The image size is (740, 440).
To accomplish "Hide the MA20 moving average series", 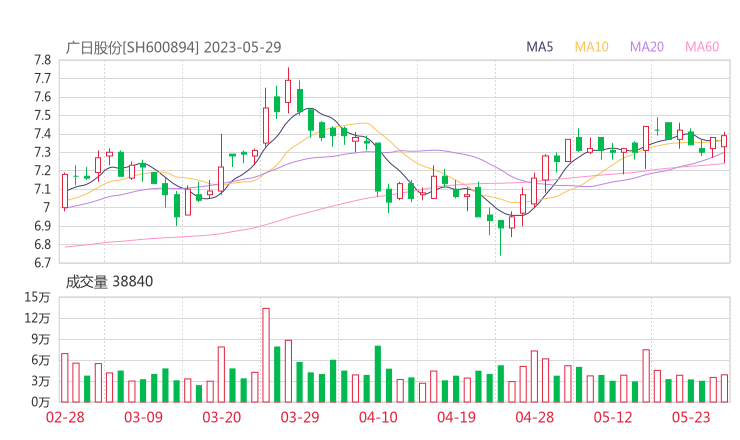I will [647, 47].
